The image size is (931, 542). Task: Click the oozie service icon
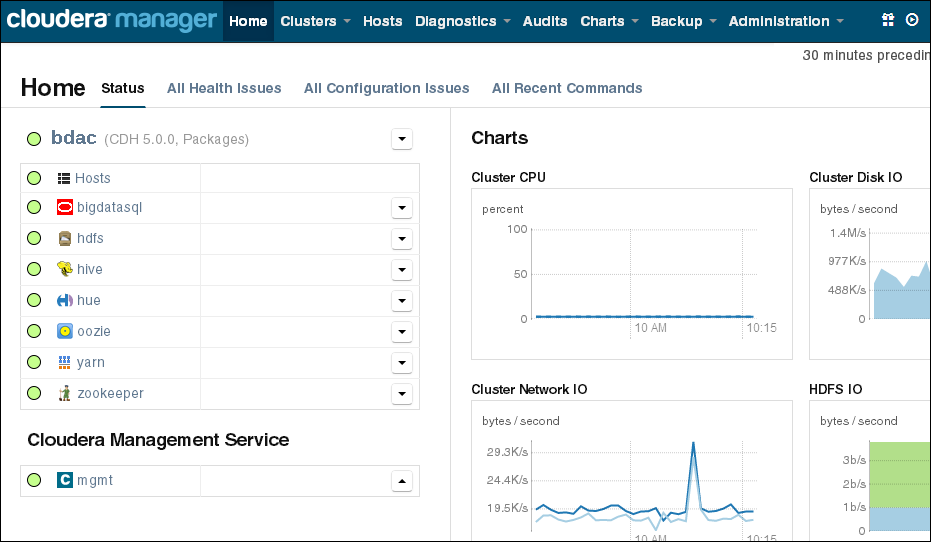pos(65,331)
